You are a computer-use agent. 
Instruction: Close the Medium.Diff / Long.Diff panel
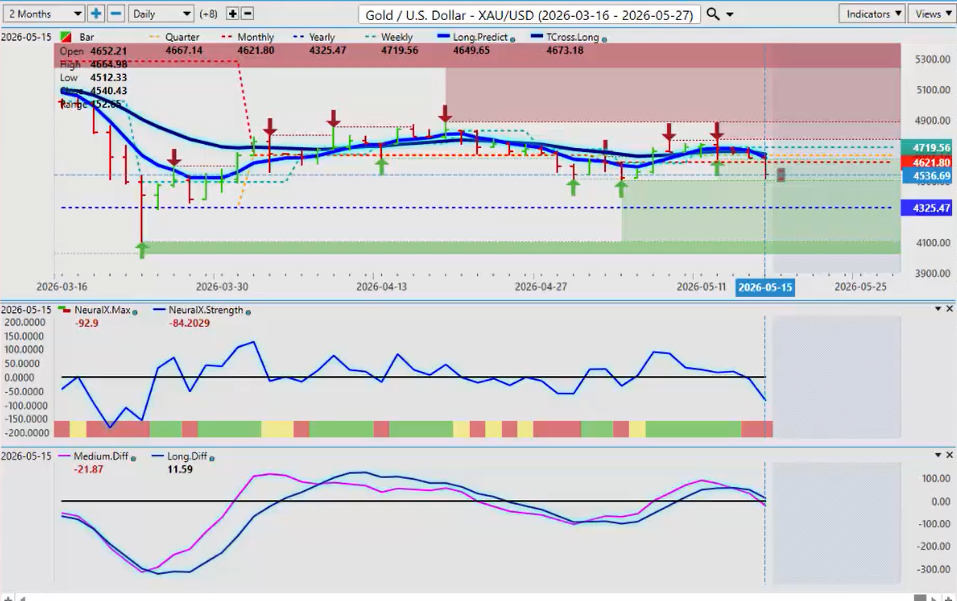tap(949, 455)
